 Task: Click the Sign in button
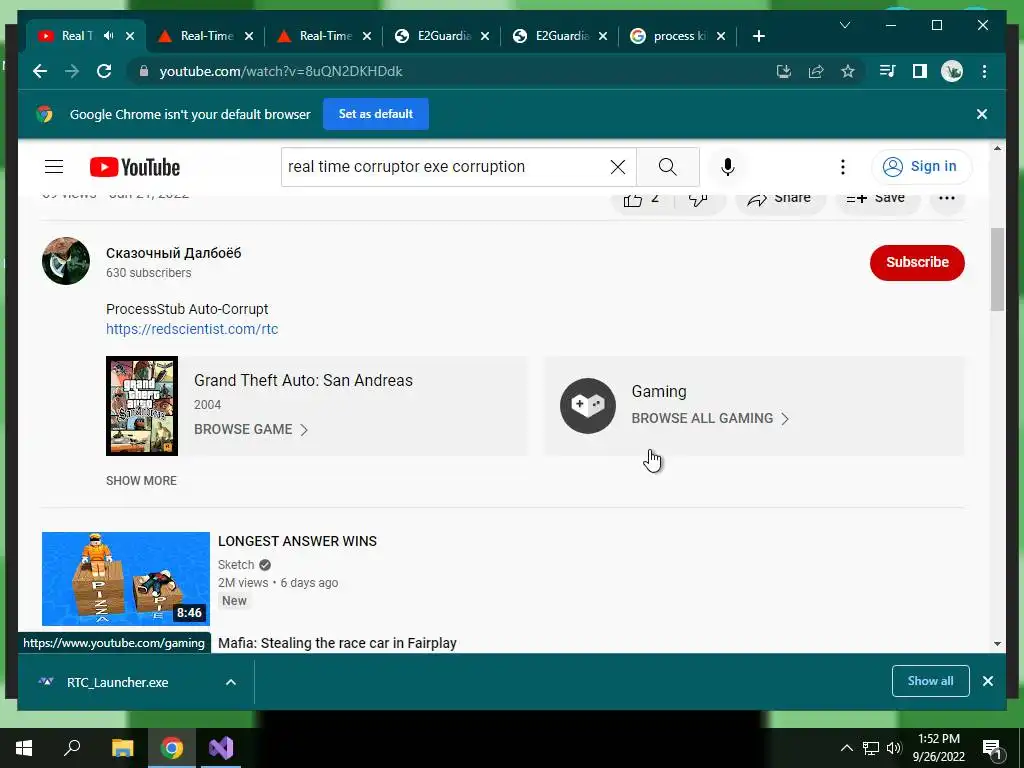921,167
